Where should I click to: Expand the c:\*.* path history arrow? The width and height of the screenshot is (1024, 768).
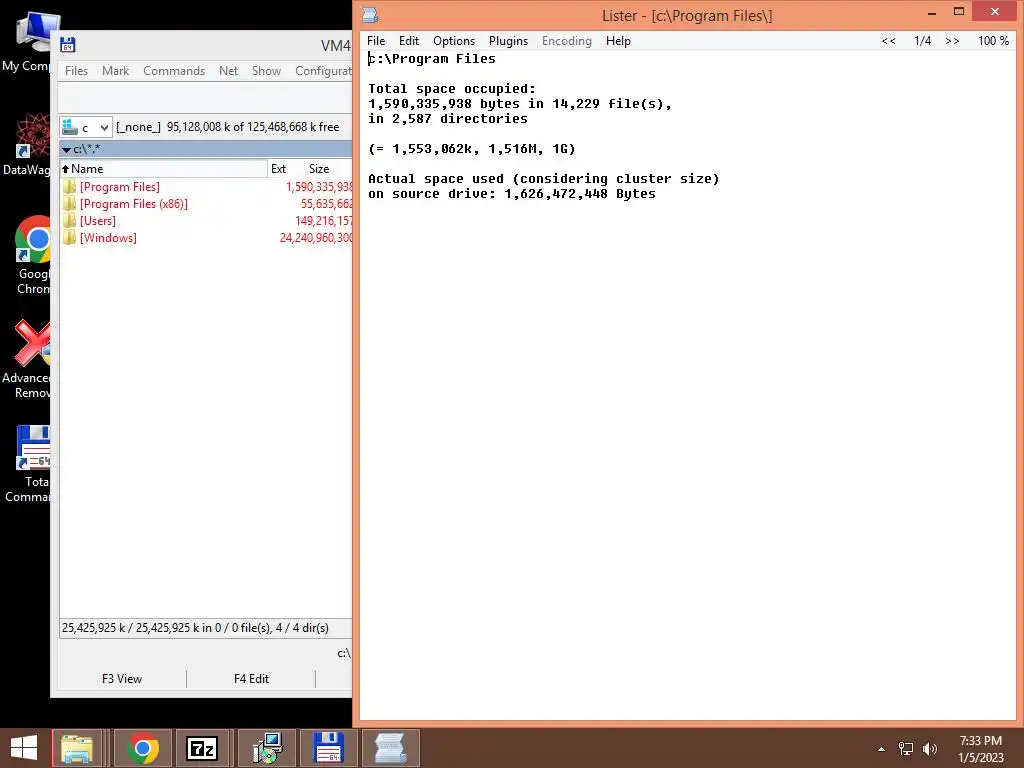[66, 150]
